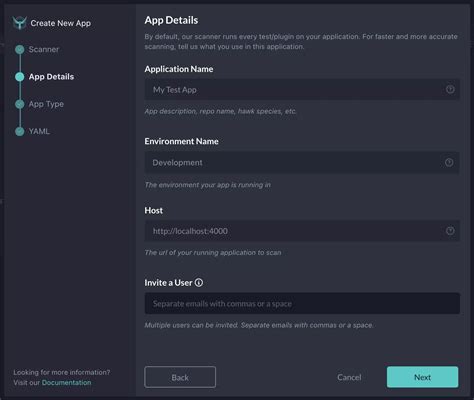
Task: Click the YAML step circle icon
Action: 20,131
